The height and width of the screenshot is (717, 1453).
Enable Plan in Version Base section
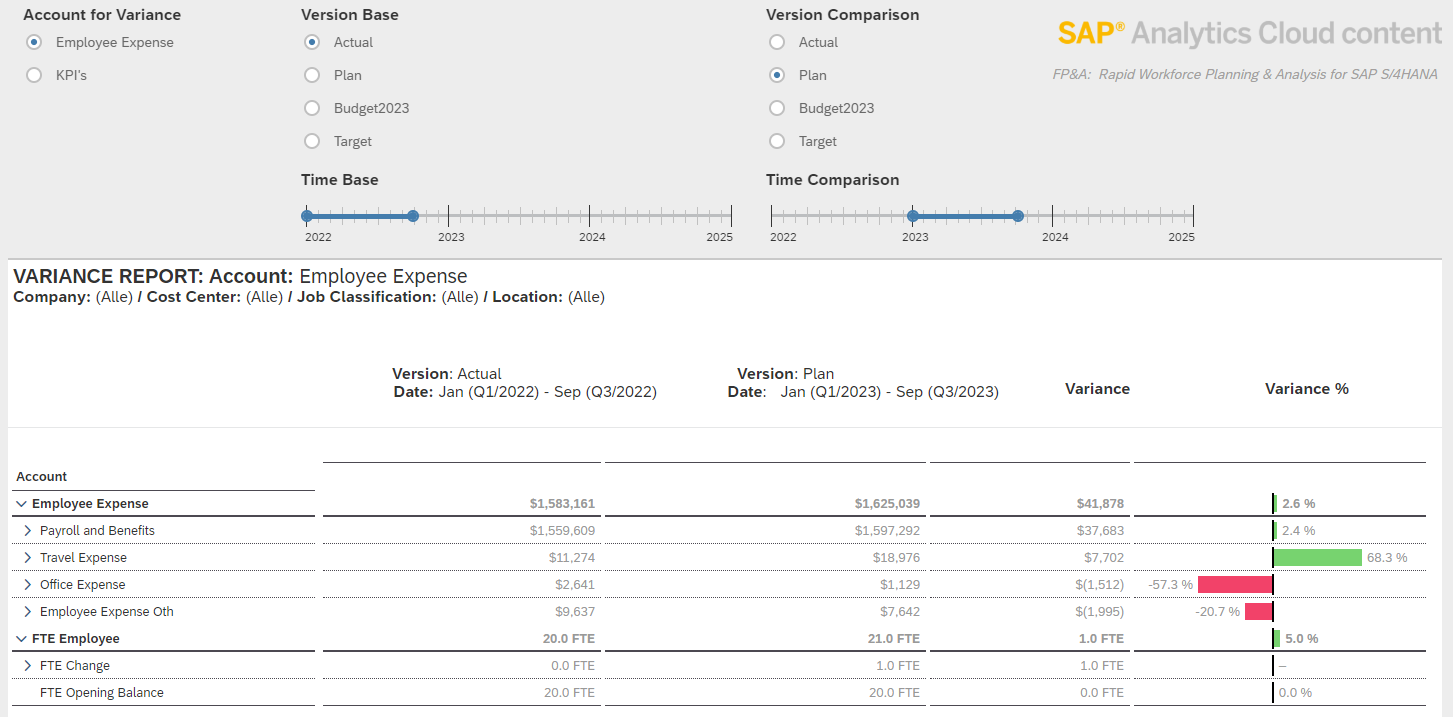coord(311,75)
